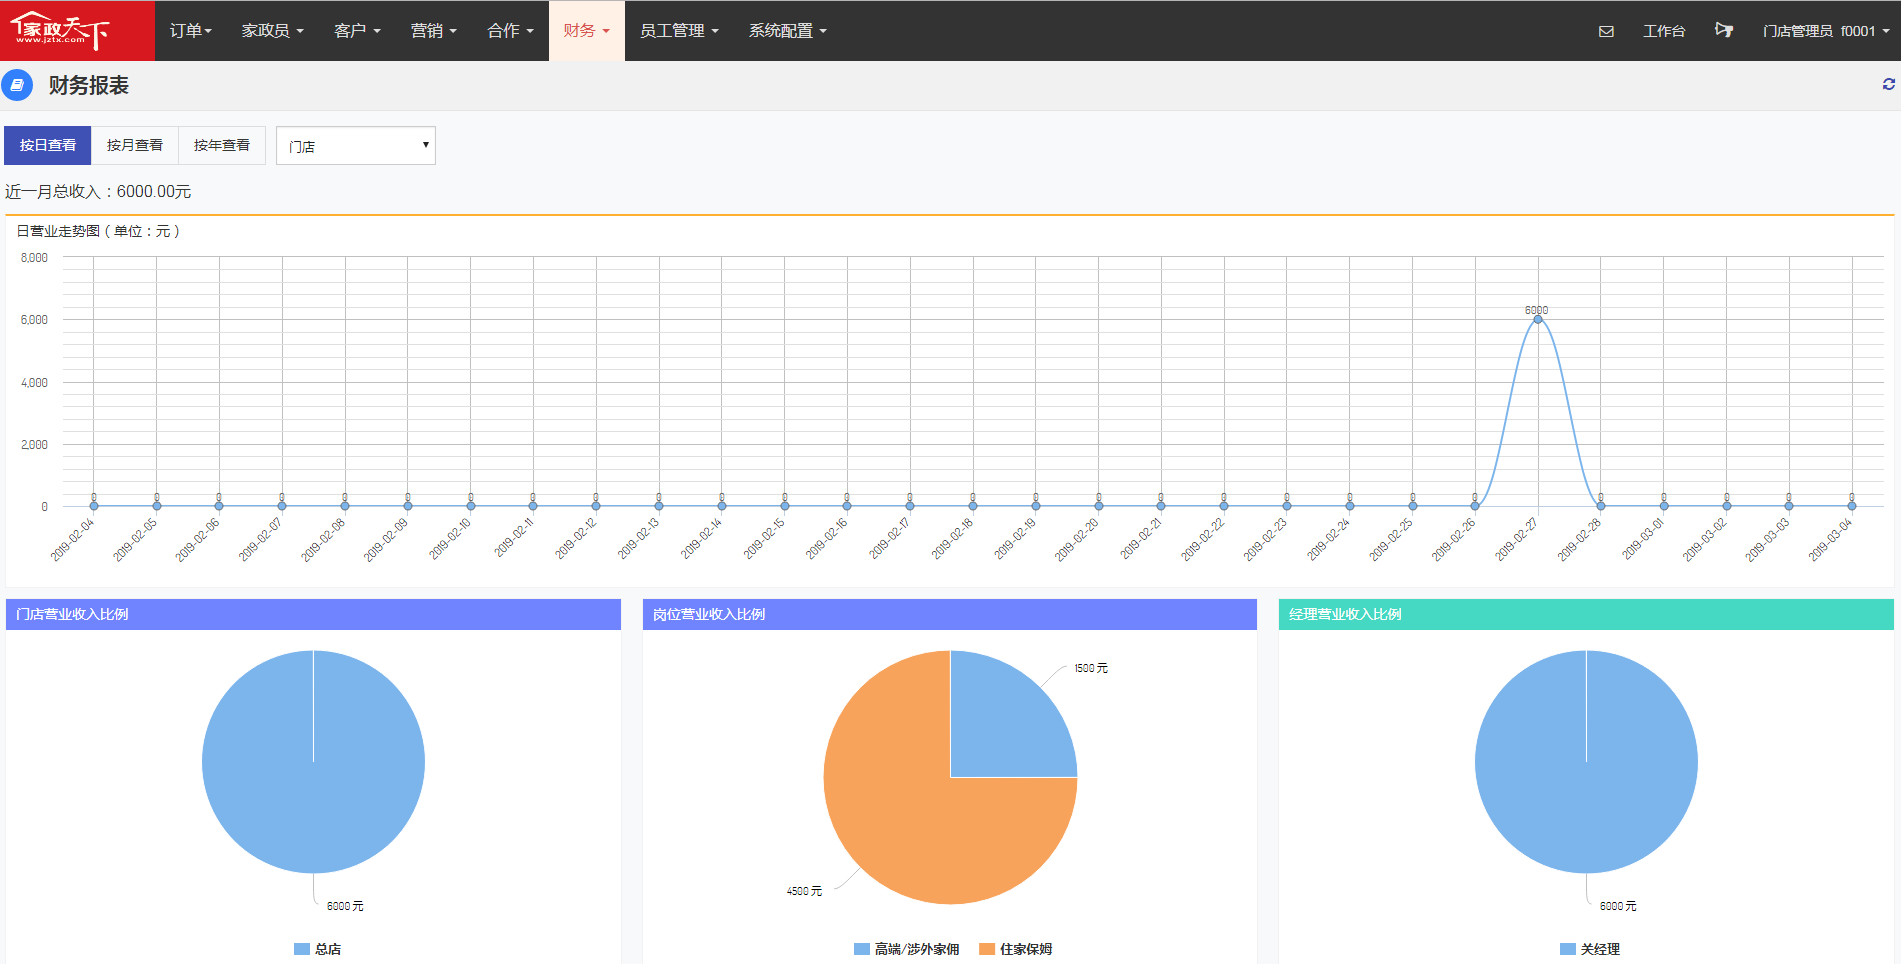Switch to 按年查看 tab
The image size is (1901, 964).
(222, 145)
